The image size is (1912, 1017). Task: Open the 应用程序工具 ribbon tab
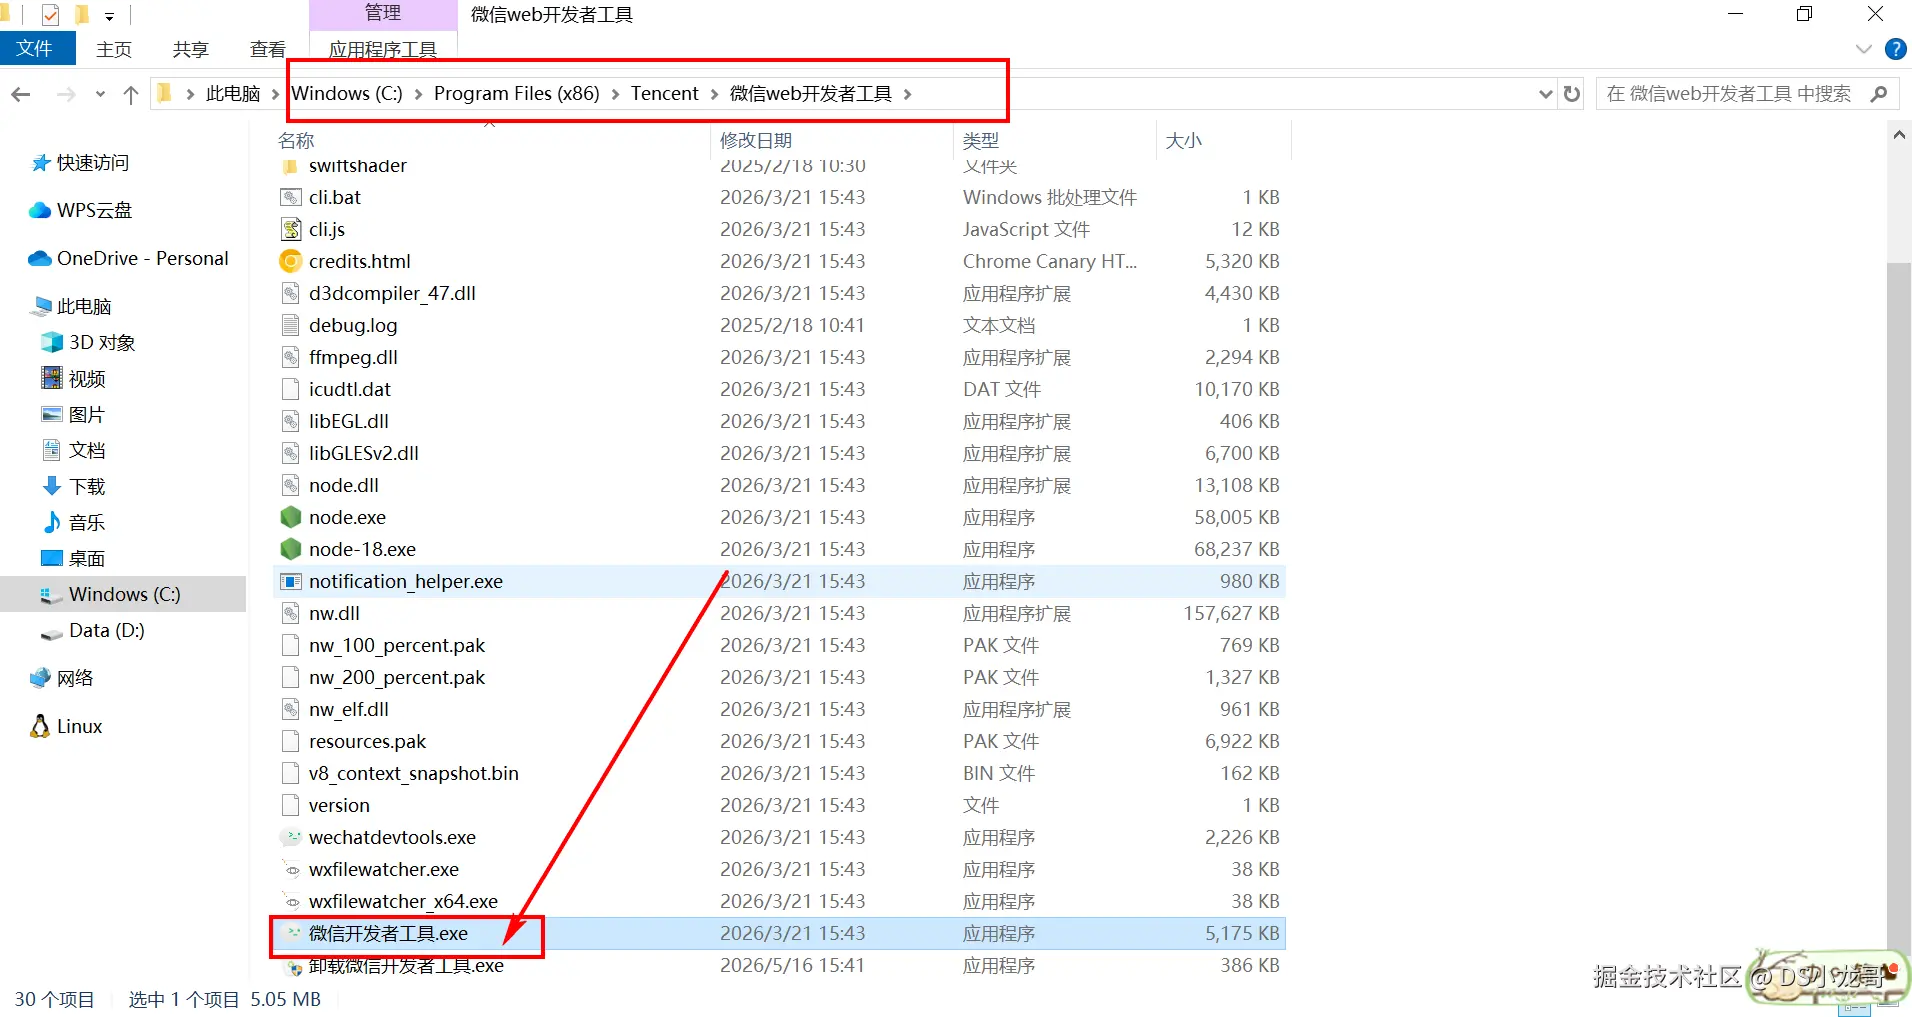click(x=383, y=49)
